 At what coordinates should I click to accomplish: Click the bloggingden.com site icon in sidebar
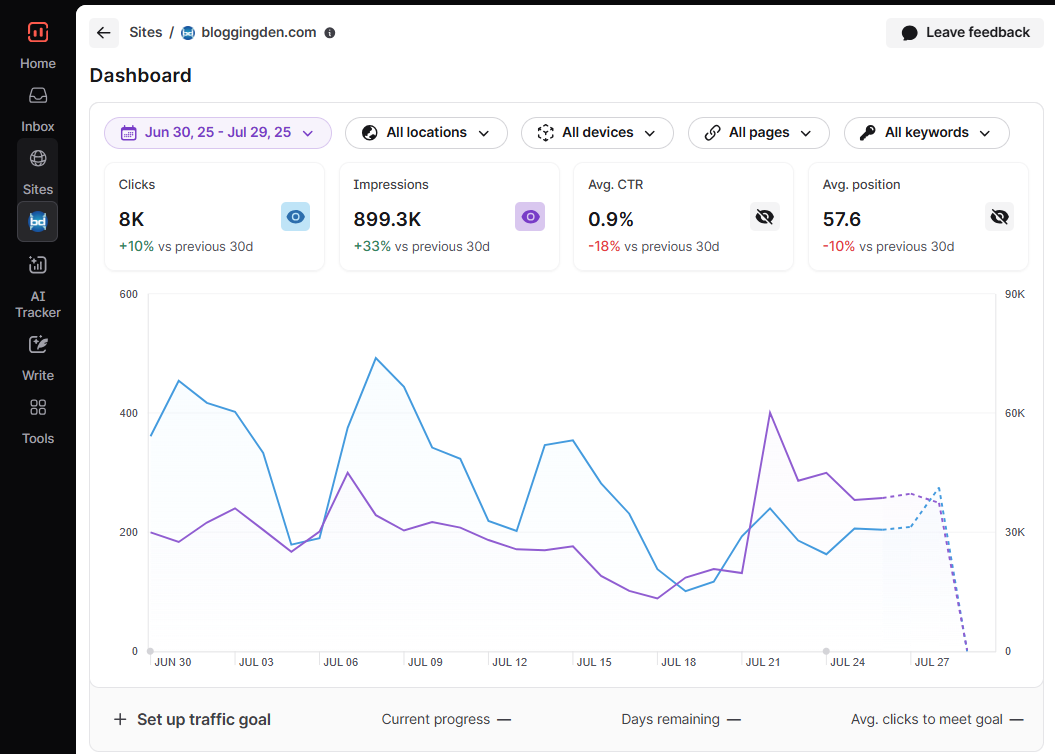(37, 221)
